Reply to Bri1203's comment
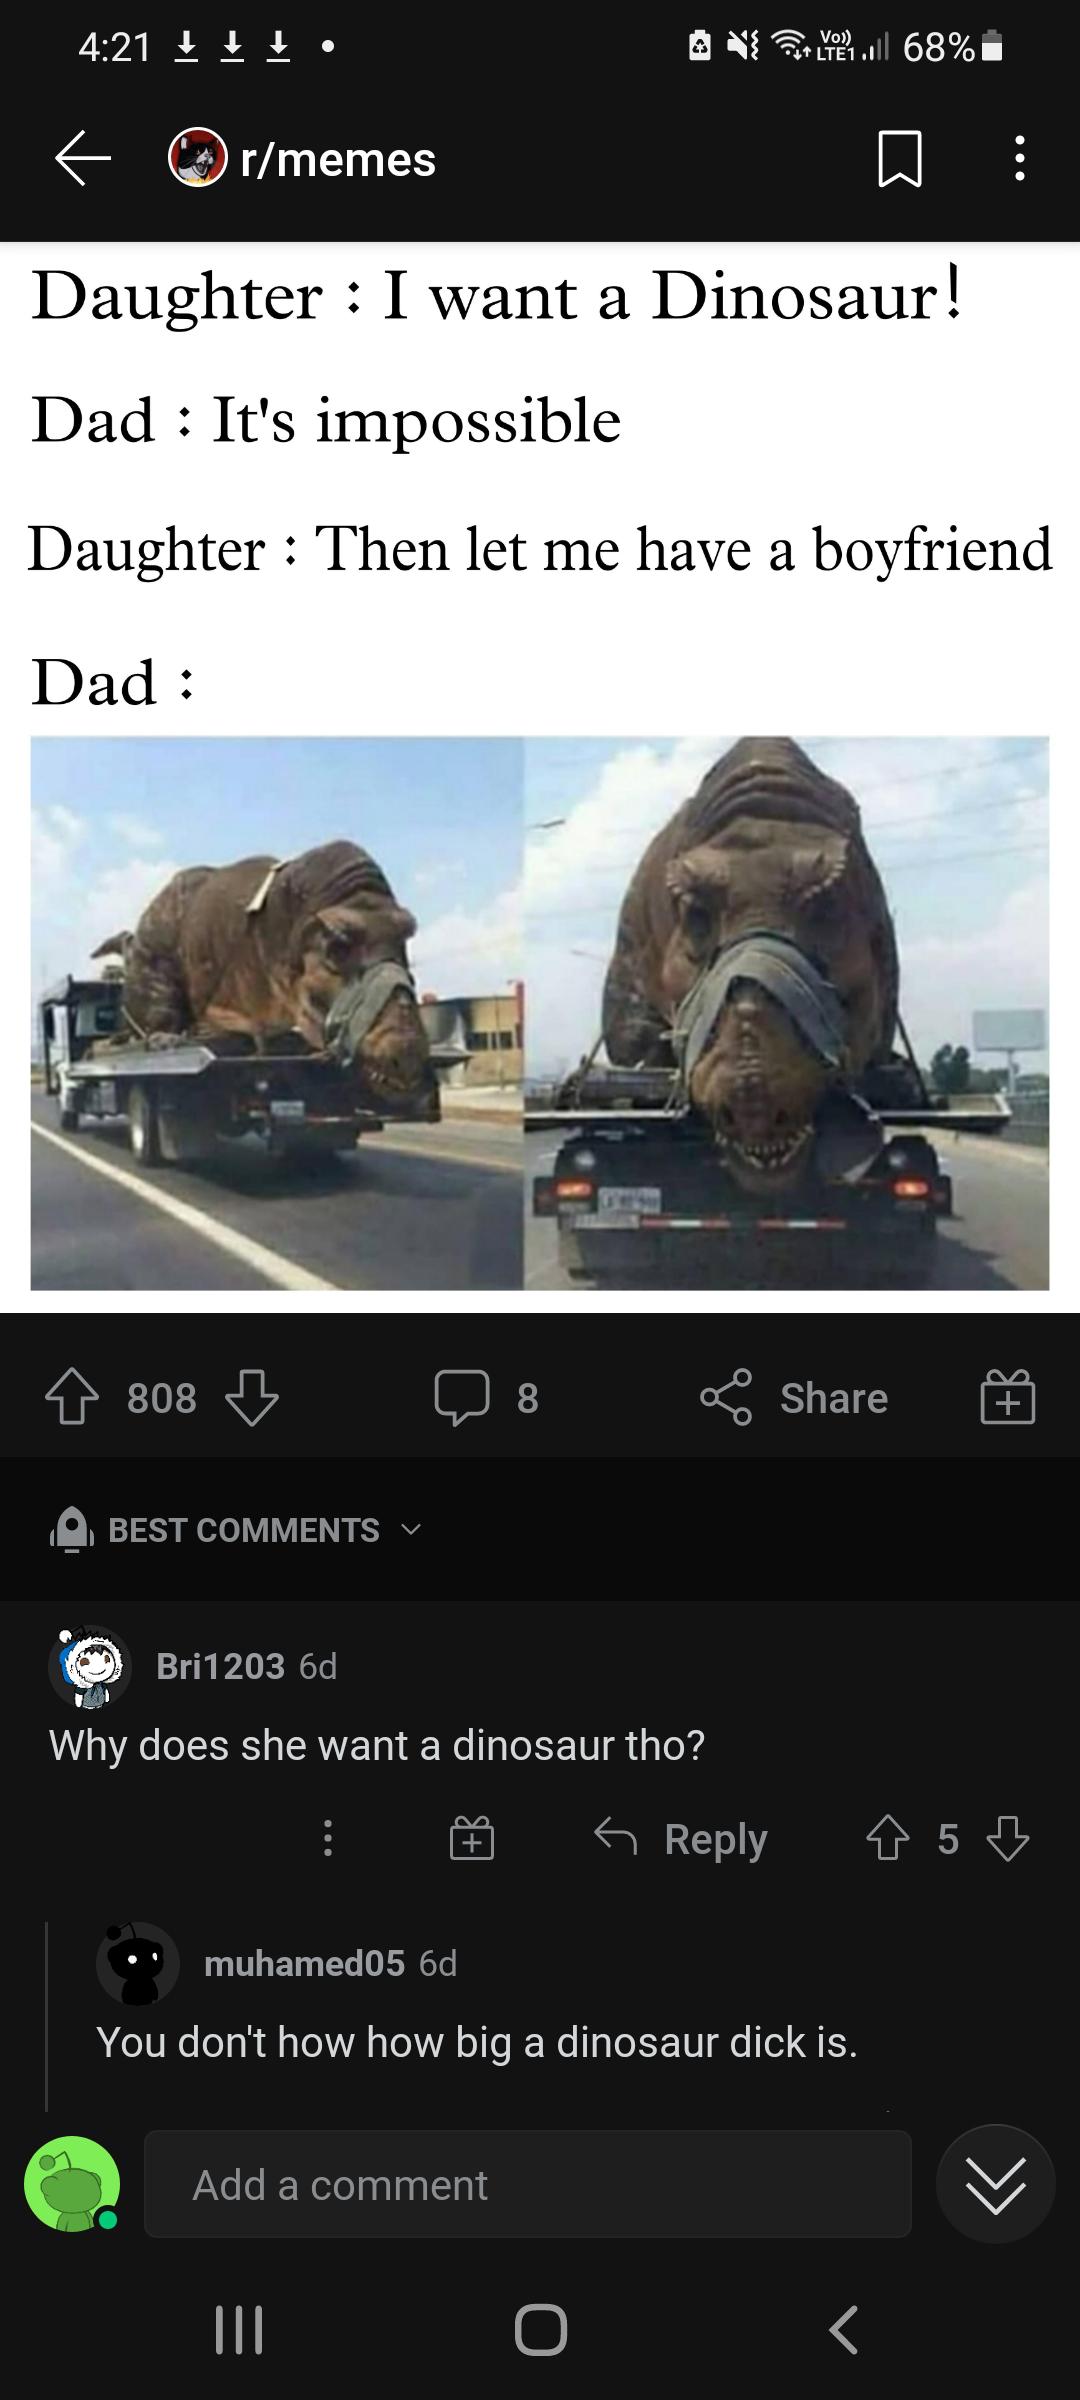Screen dimensions: 1080x2400 pos(681,1838)
